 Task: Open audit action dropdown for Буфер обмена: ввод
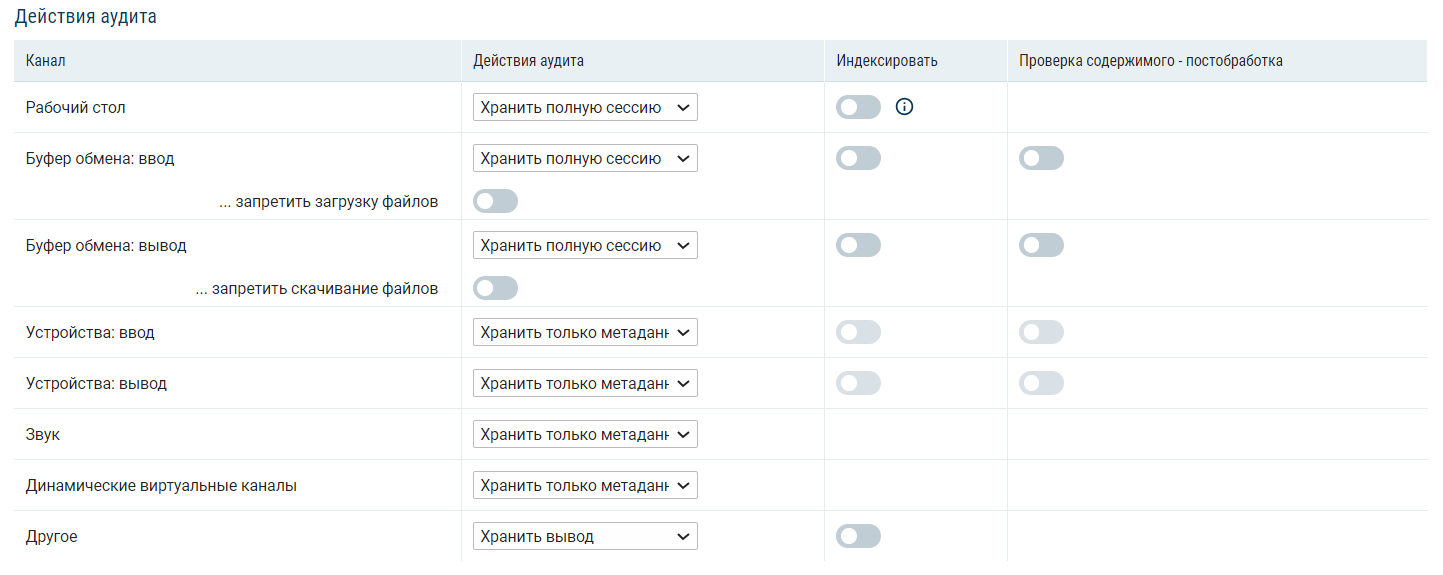(x=585, y=158)
